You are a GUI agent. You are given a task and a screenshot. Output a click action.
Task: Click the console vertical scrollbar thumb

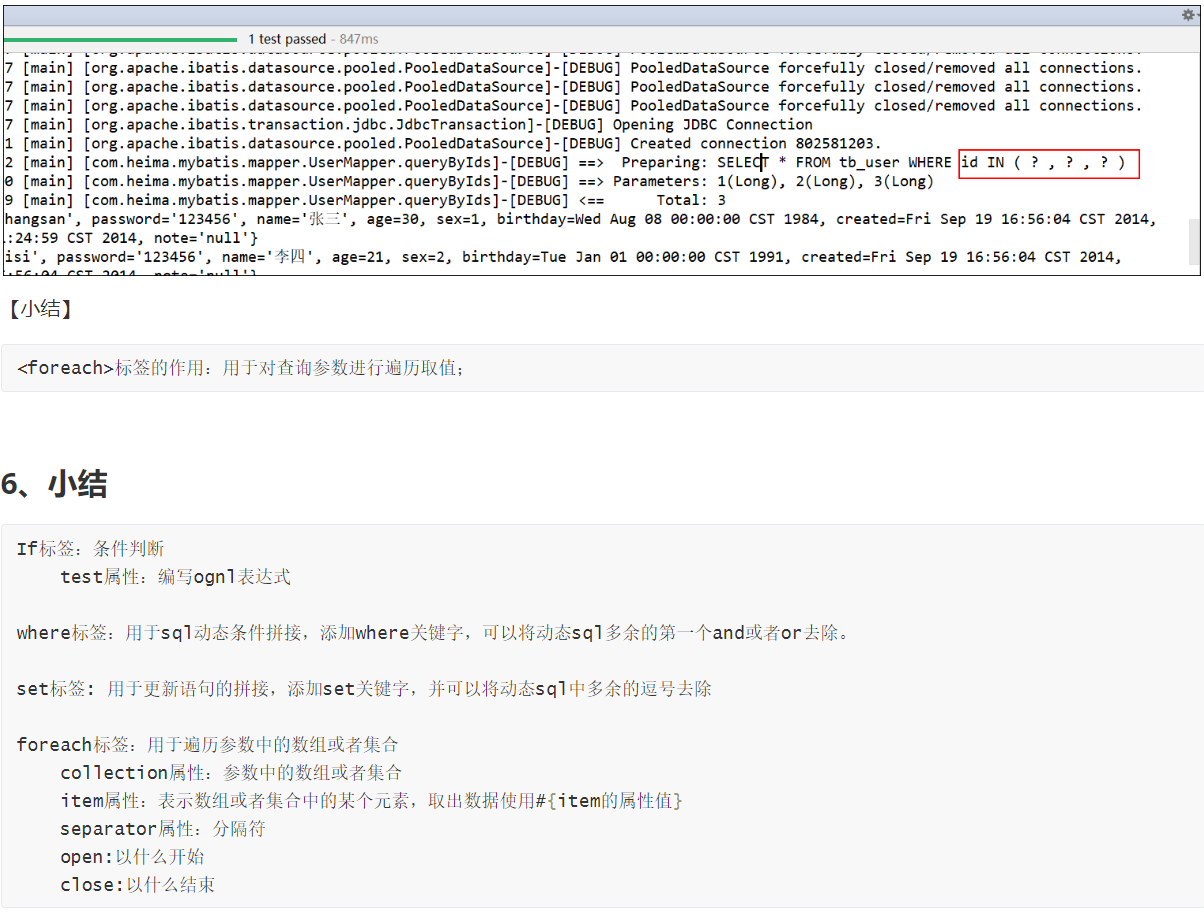(1194, 241)
